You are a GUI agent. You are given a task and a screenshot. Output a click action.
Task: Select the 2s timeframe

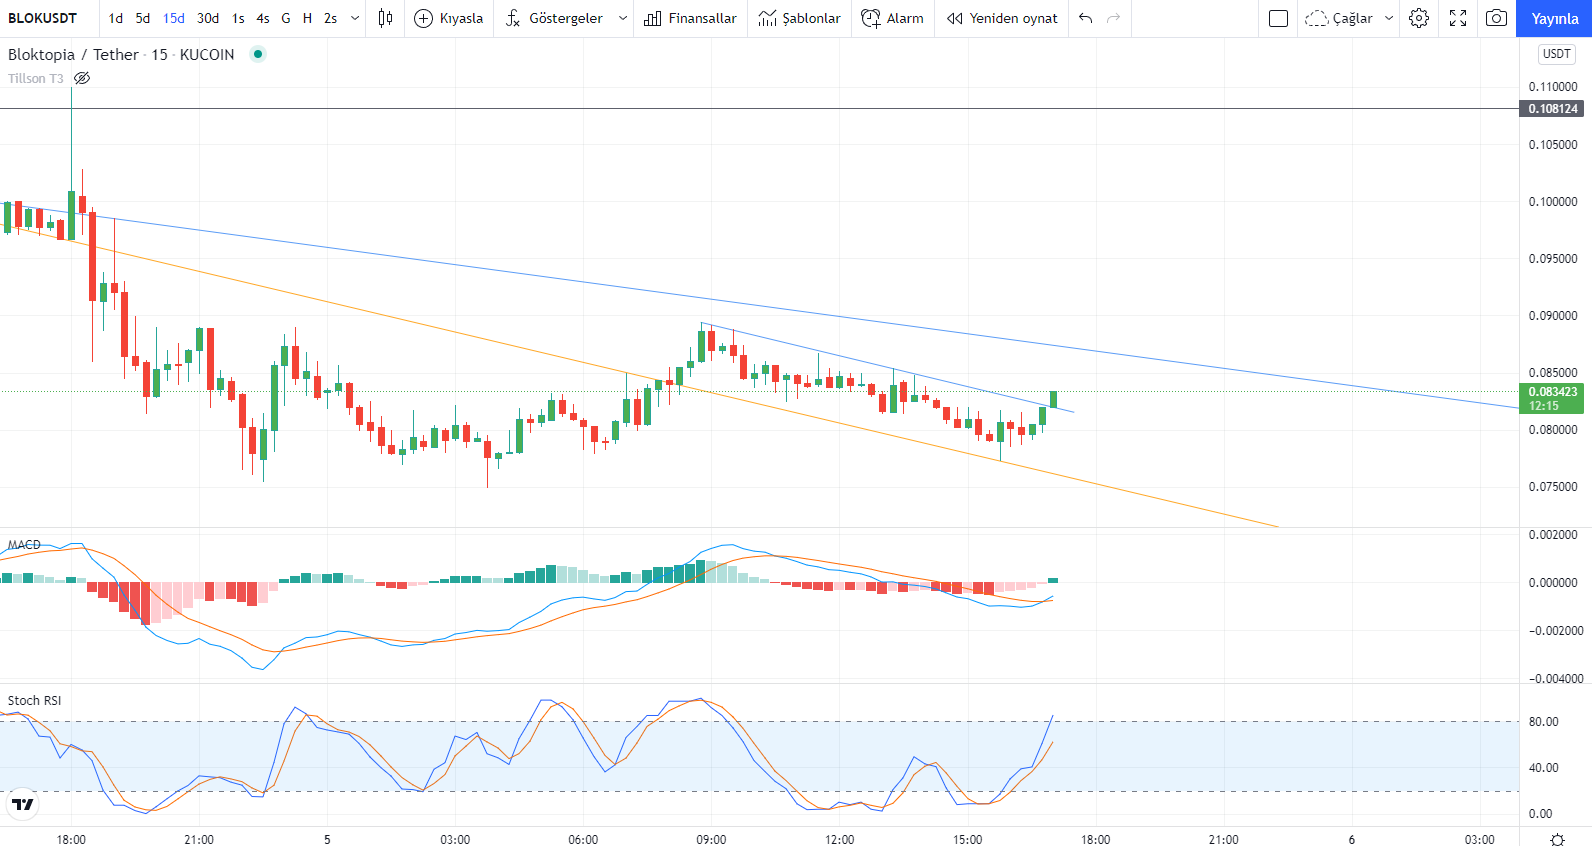331,18
